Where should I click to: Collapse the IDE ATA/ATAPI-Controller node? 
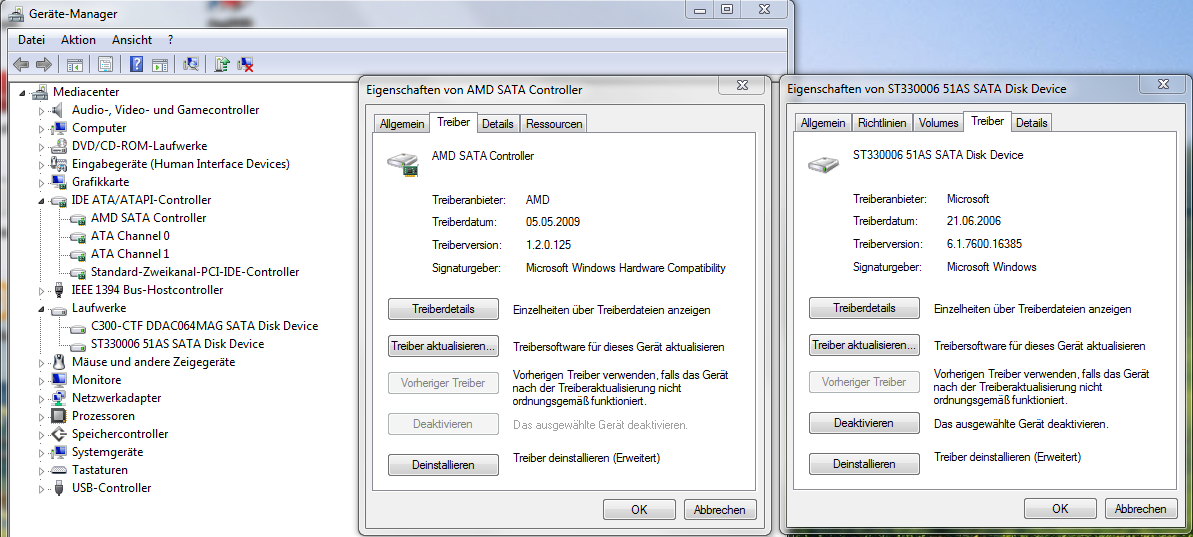(x=43, y=201)
